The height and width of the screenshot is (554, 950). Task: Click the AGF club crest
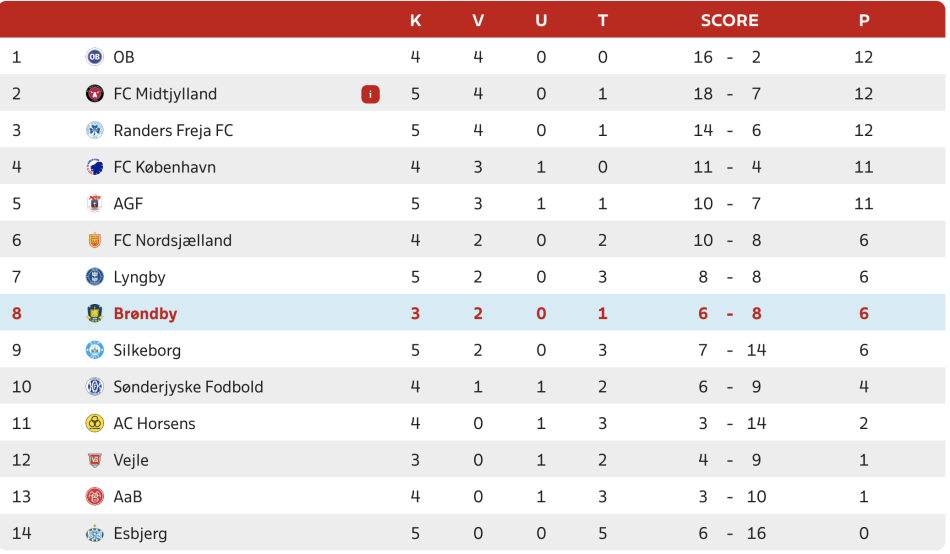click(95, 204)
